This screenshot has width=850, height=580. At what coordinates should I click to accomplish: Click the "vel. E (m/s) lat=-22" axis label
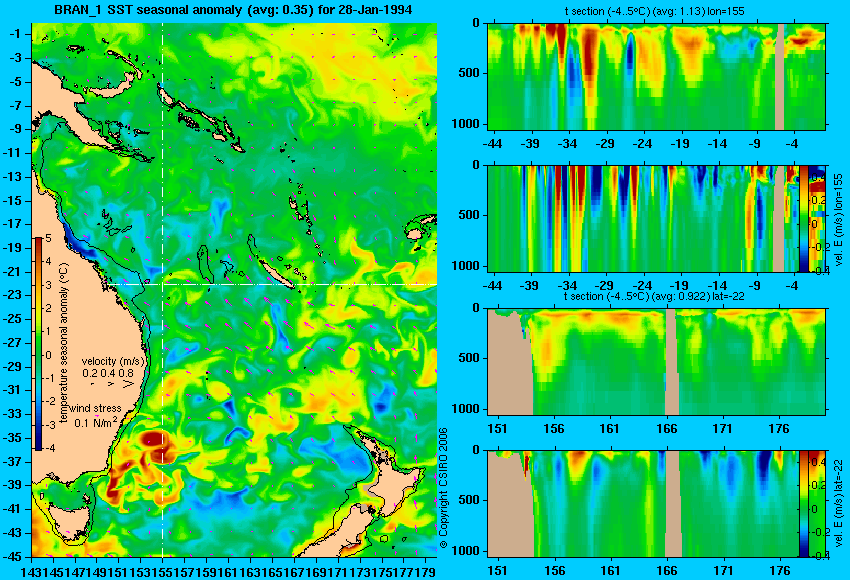(839, 504)
